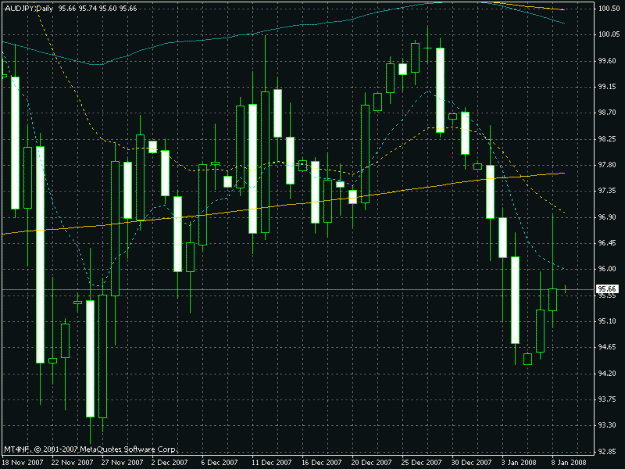Click the 6 Dec 2007 time axis label
The image size is (625, 469).
[x=219, y=462]
